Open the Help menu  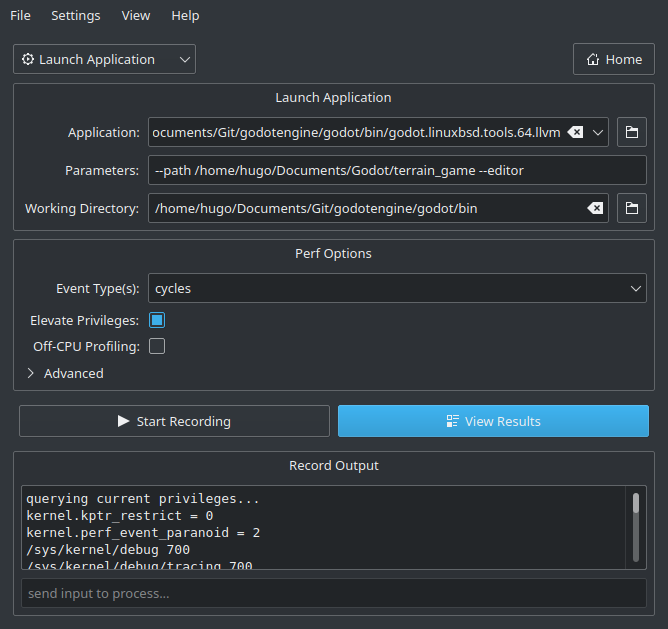(x=185, y=15)
